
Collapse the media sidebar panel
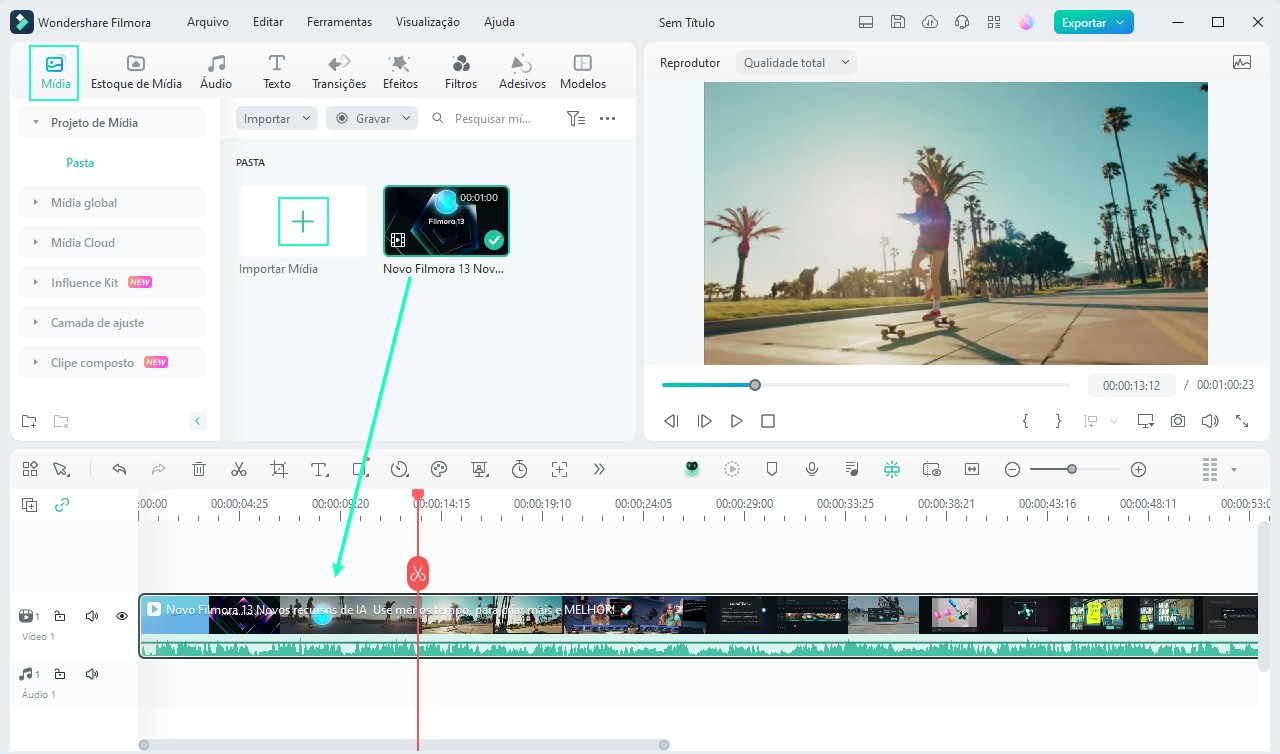(198, 421)
